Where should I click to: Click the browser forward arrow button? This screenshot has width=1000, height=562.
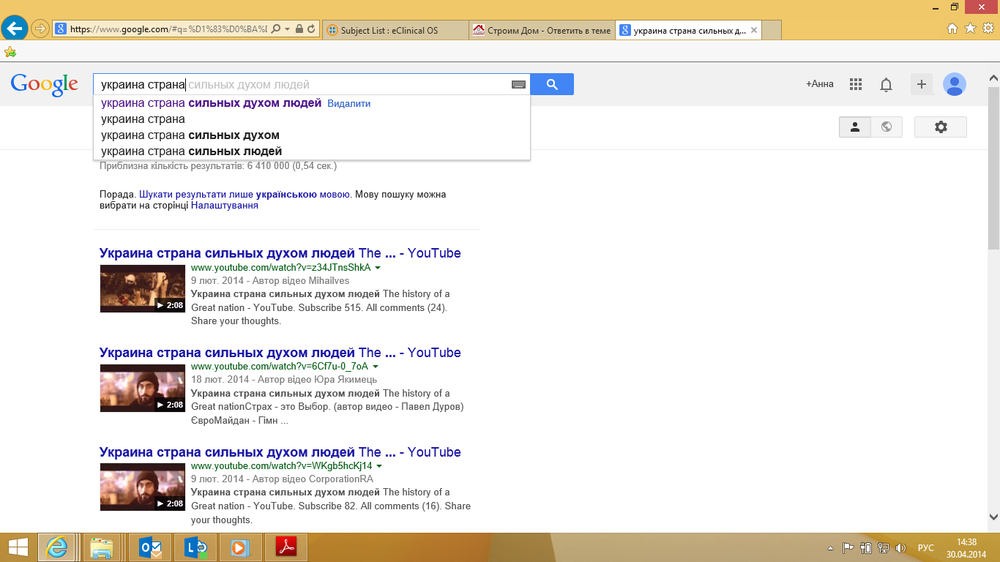tap(40, 29)
